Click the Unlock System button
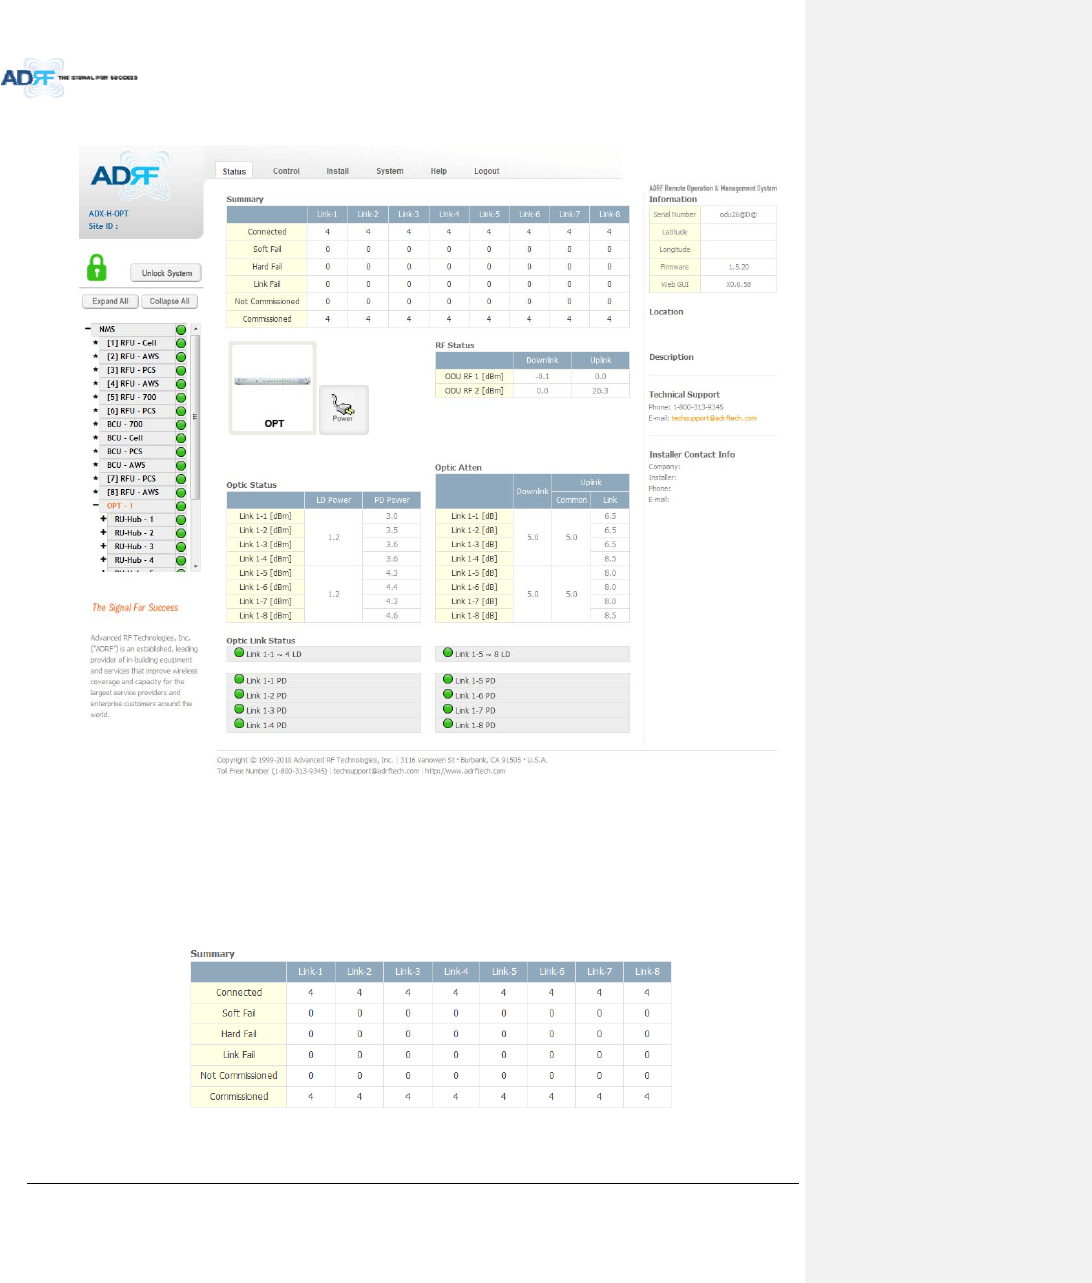This screenshot has height=1283, width=1092. coord(166,273)
